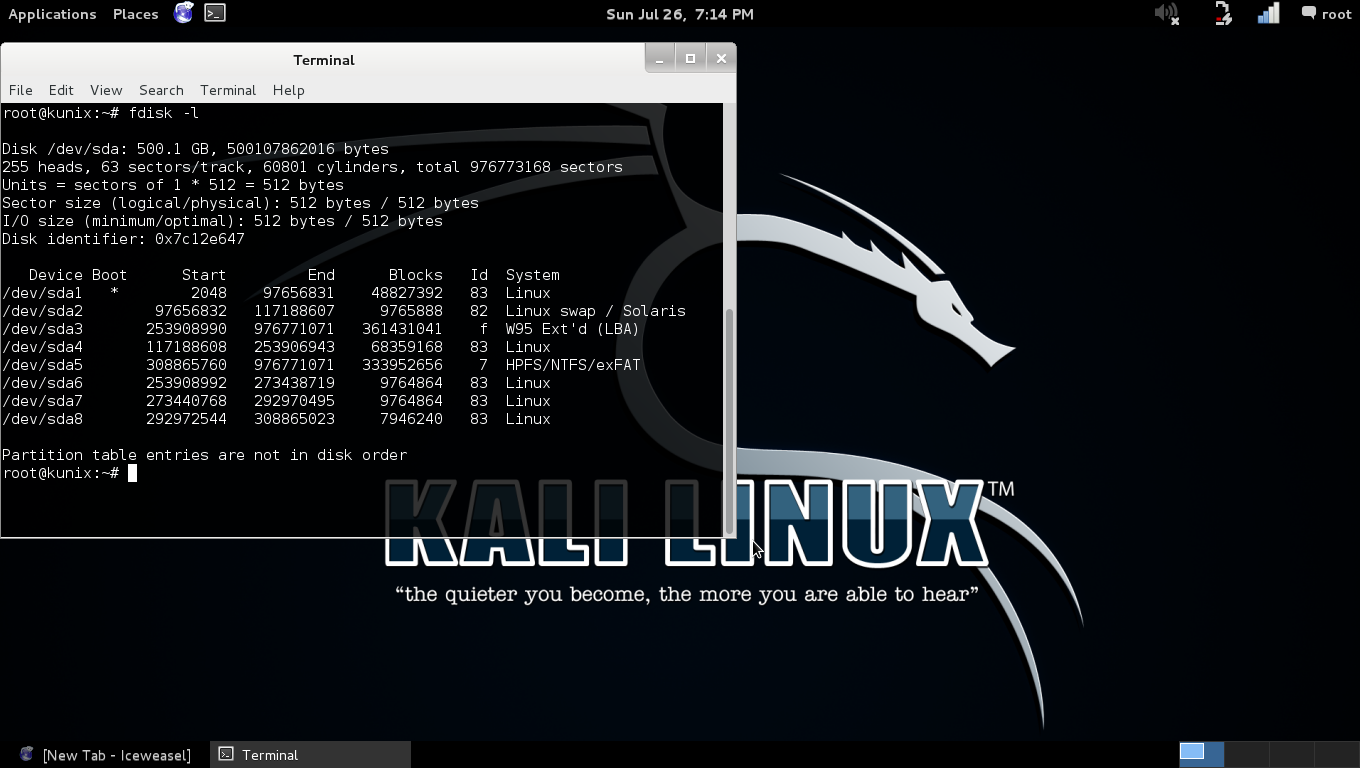The width and height of the screenshot is (1360, 768).
Task: Open the Applications menu
Action: [52, 14]
